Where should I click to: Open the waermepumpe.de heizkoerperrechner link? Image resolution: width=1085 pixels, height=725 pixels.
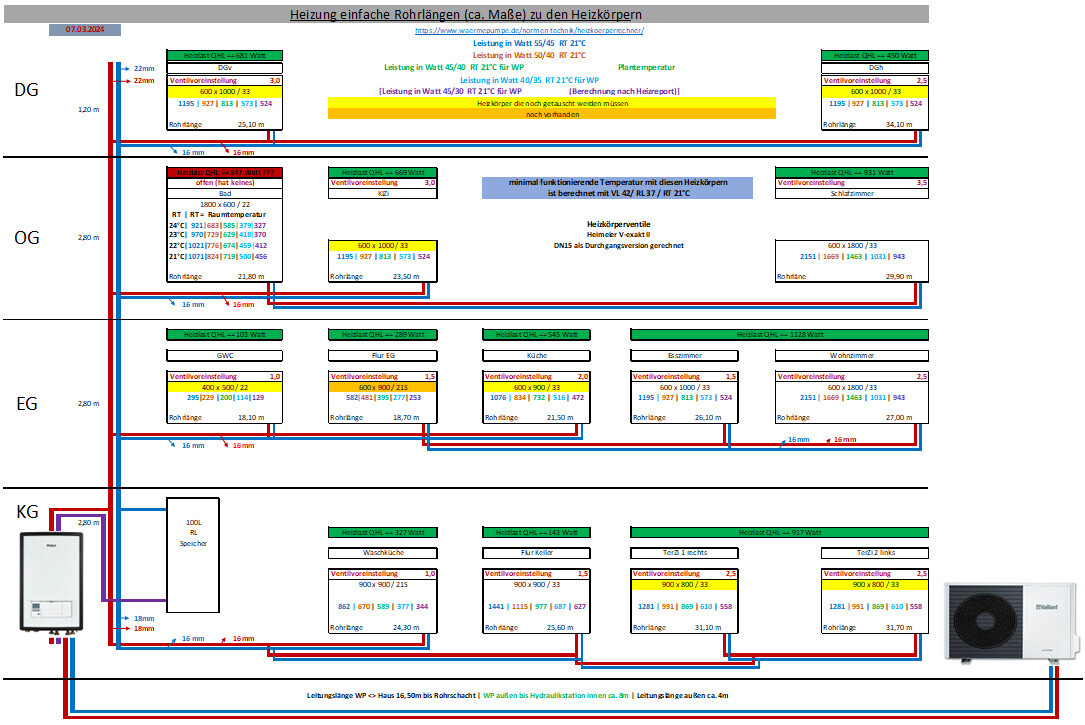[x=529, y=31]
